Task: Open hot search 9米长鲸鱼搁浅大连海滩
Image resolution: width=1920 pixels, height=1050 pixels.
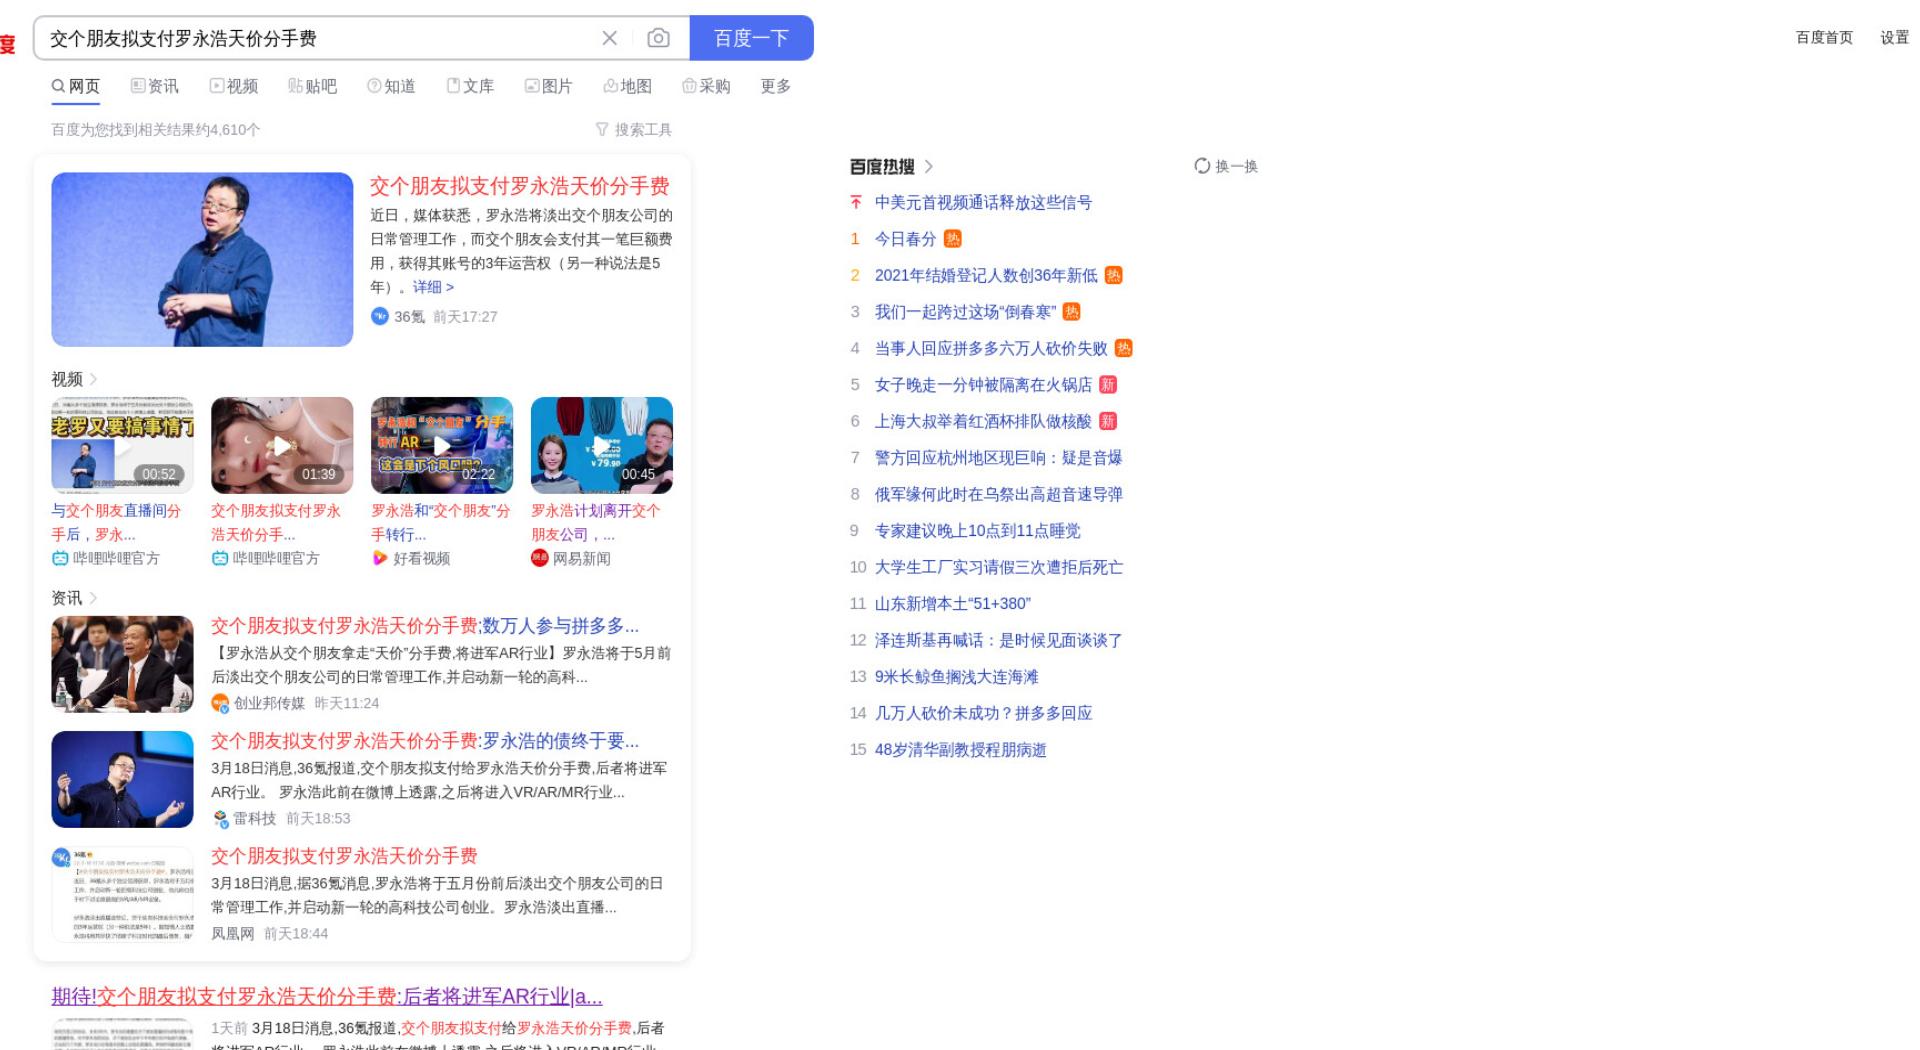Action: tap(956, 677)
